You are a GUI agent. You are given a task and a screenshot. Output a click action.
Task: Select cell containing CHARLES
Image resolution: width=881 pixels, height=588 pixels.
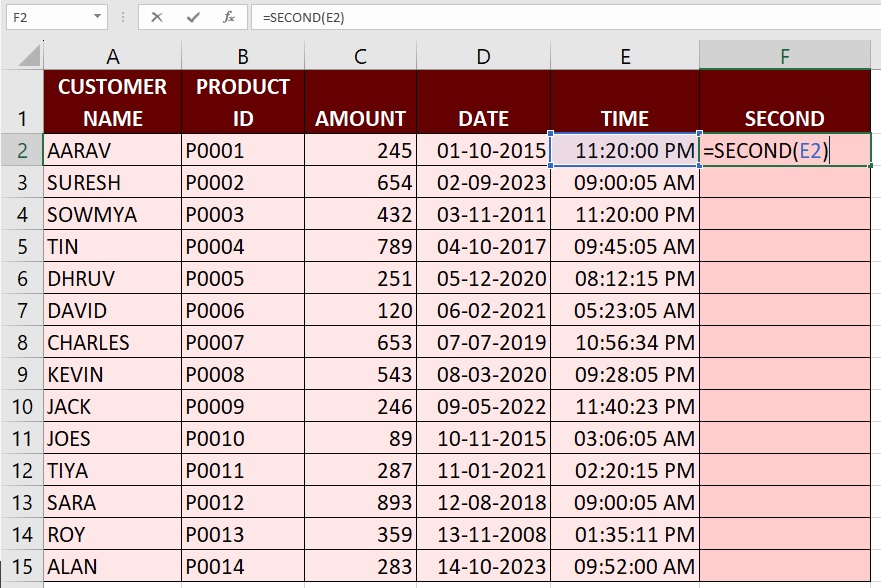pyautogui.click(x=112, y=343)
